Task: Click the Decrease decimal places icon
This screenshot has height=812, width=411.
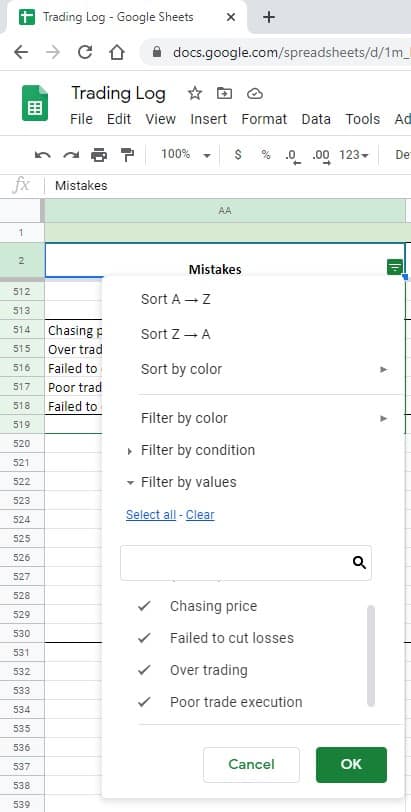Action: (293, 155)
